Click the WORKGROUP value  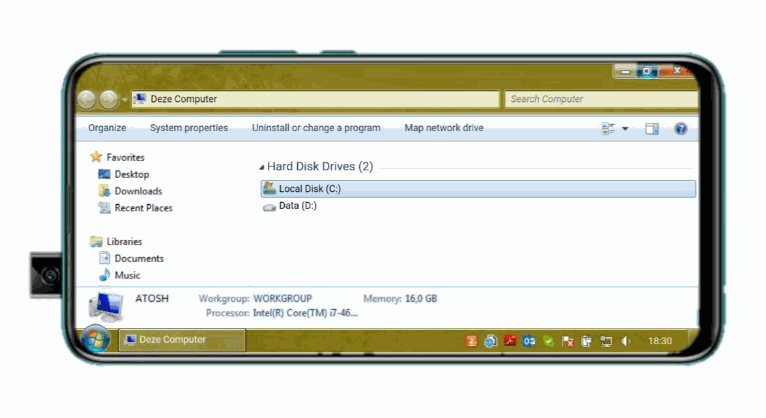(x=282, y=298)
